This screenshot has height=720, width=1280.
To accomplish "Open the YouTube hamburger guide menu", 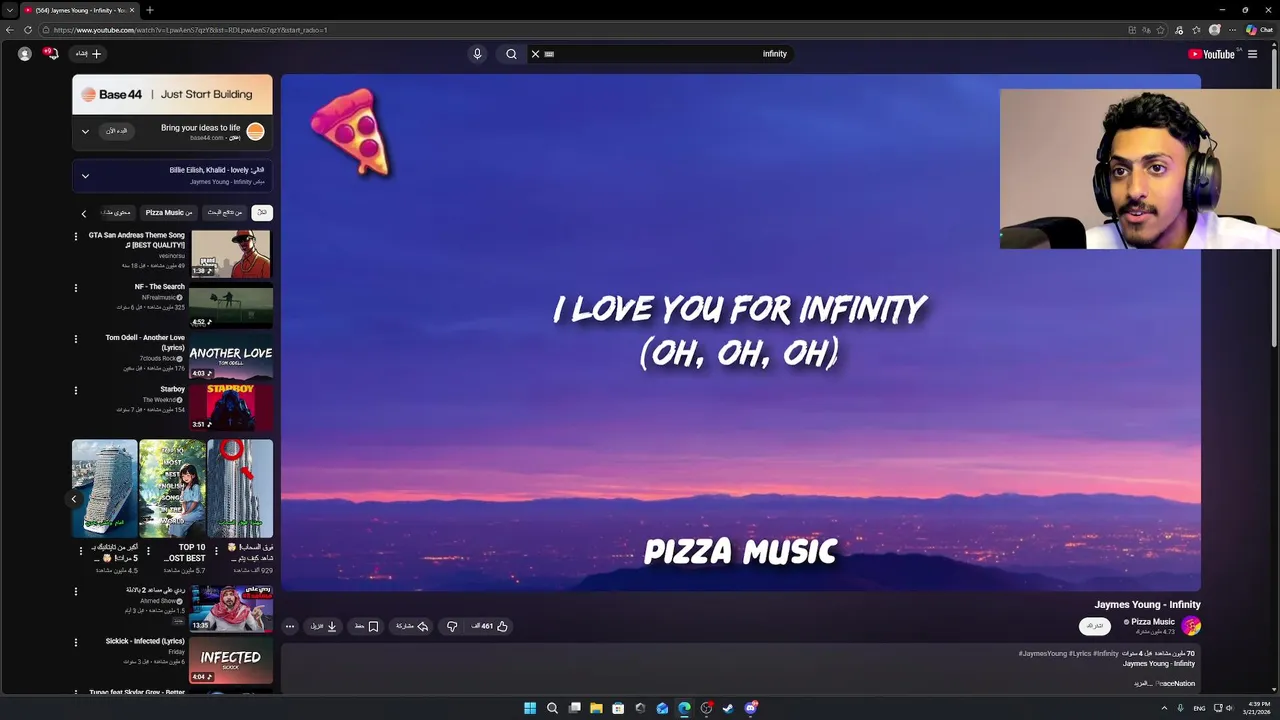I will coord(1252,54).
